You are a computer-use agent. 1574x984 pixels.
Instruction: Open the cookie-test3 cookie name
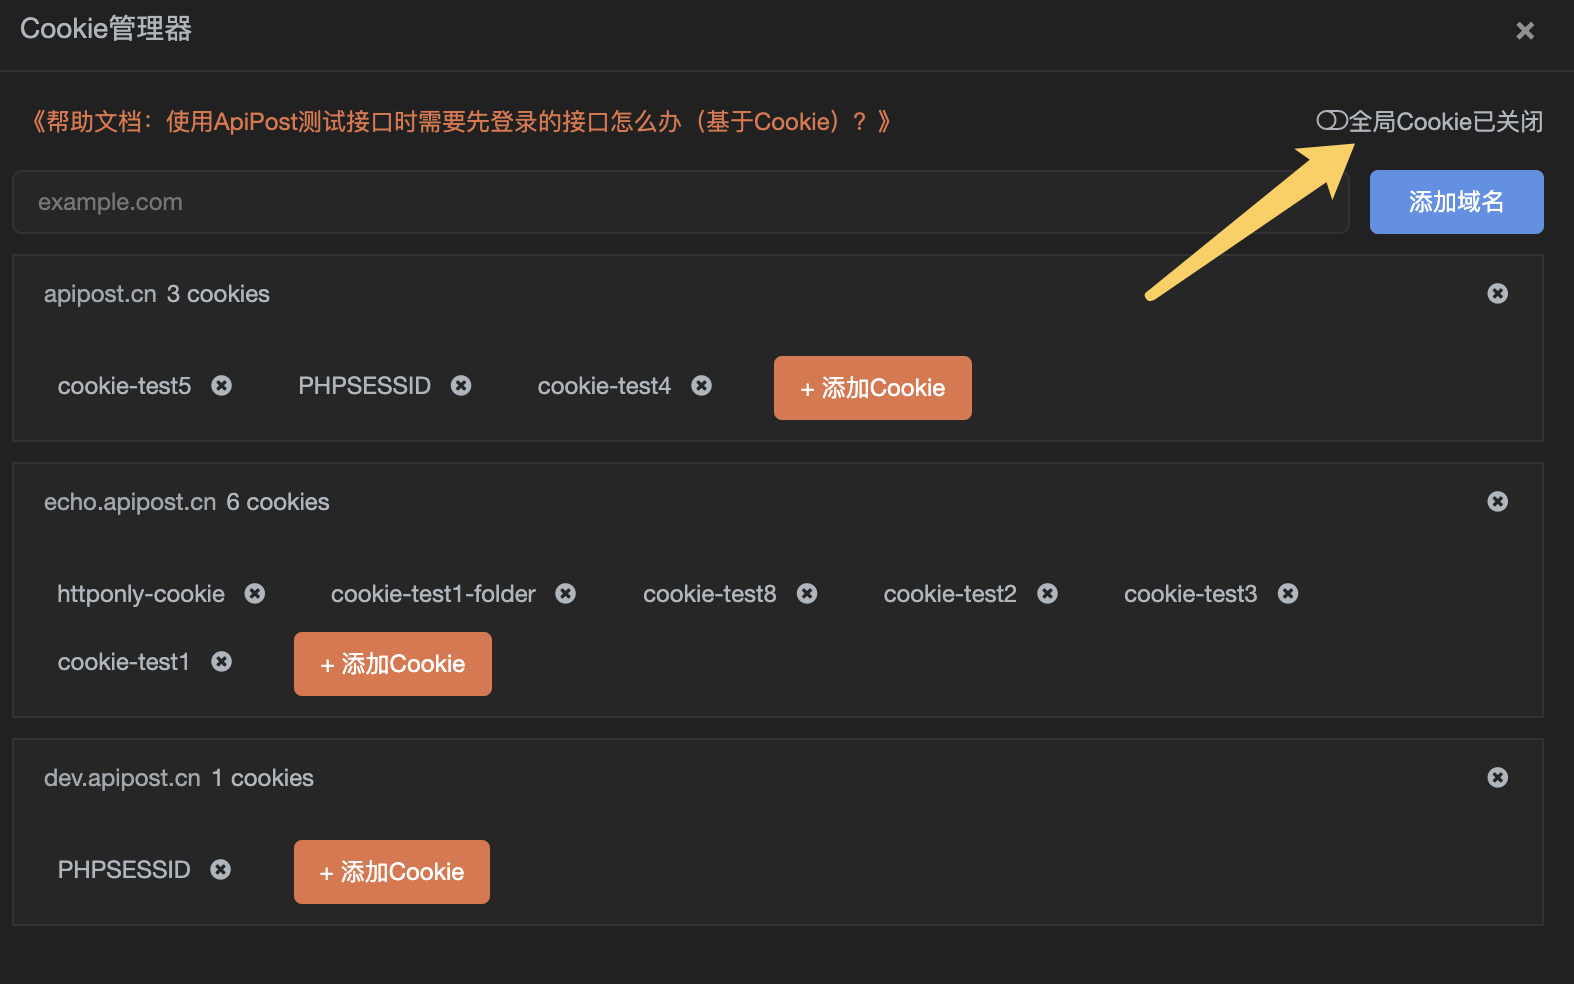point(1190,594)
